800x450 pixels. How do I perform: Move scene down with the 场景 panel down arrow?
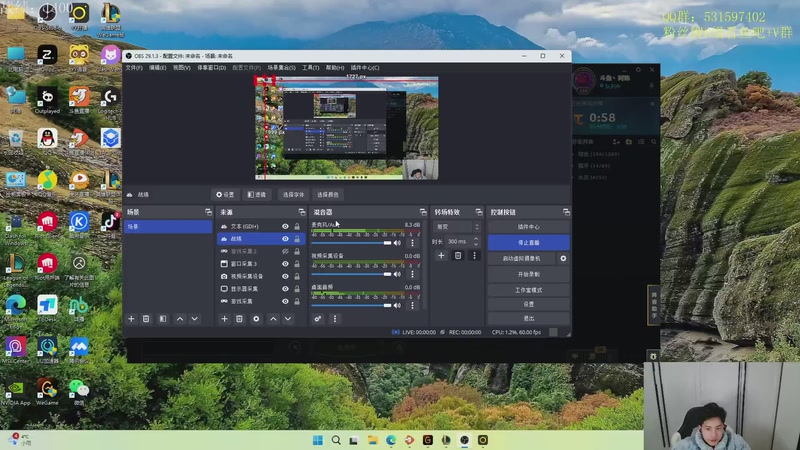coord(194,319)
